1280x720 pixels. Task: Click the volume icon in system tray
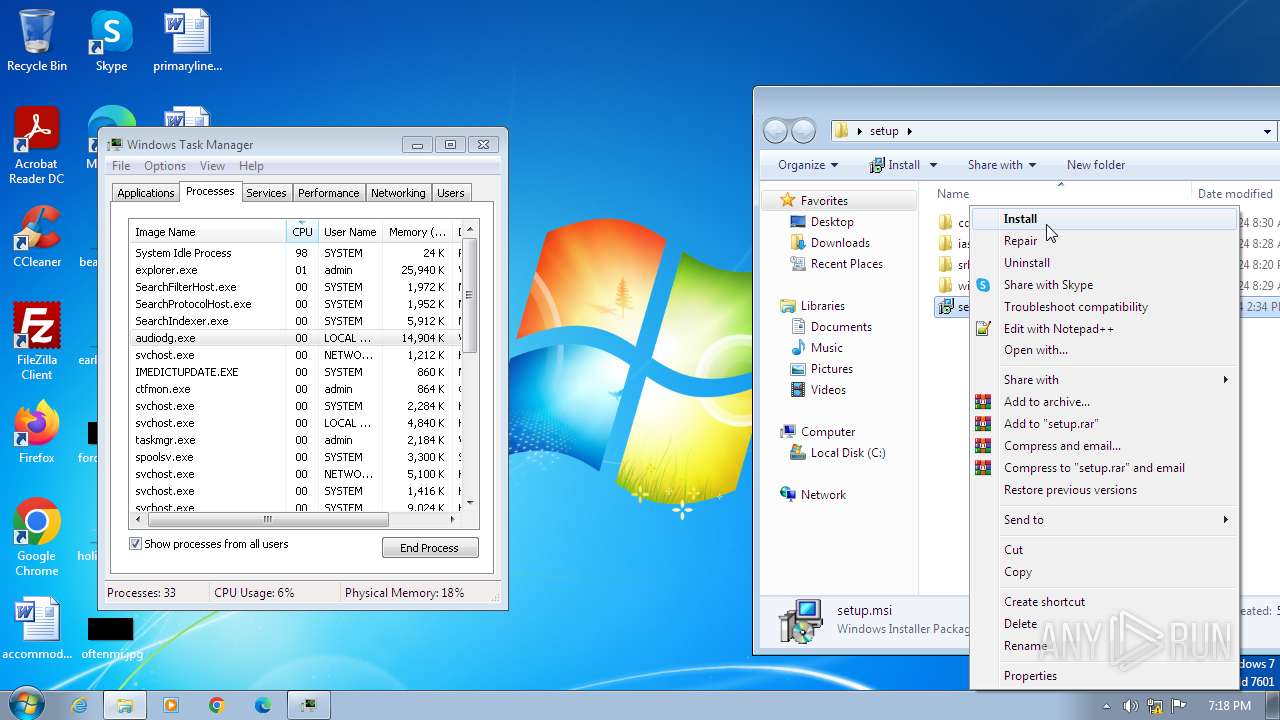pyautogui.click(x=1131, y=706)
